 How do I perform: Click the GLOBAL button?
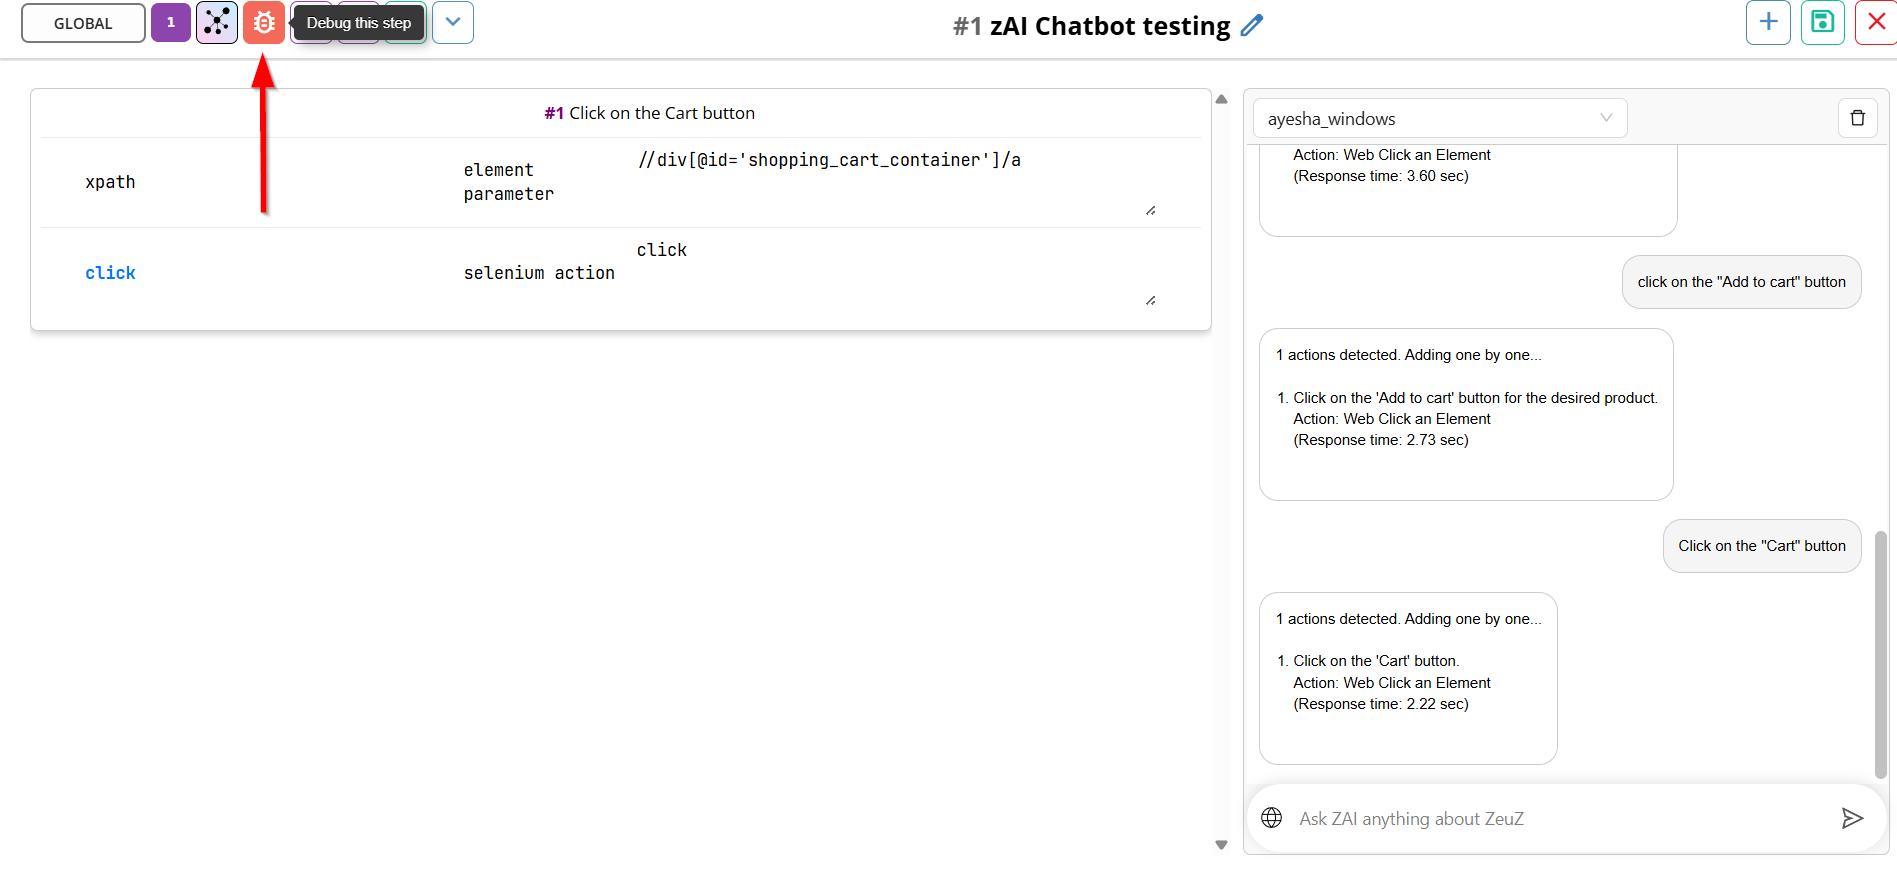pos(83,23)
